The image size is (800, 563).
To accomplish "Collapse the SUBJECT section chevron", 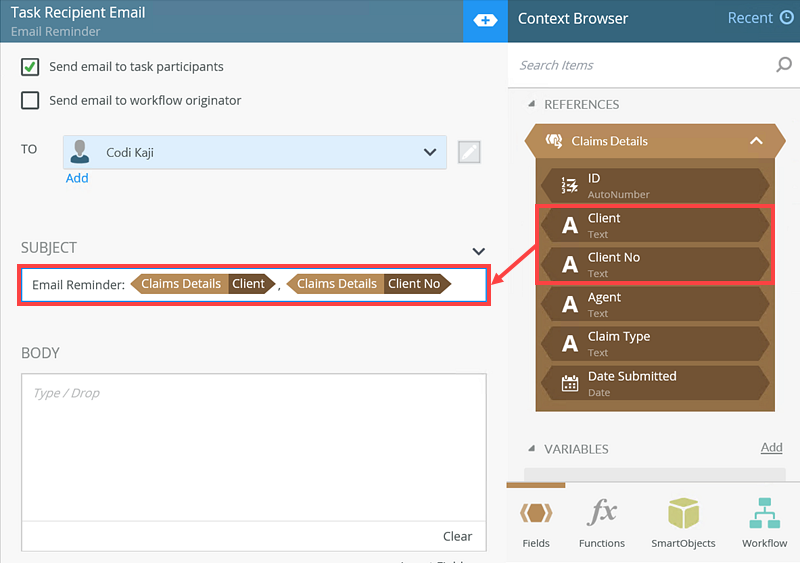I will point(479,251).
